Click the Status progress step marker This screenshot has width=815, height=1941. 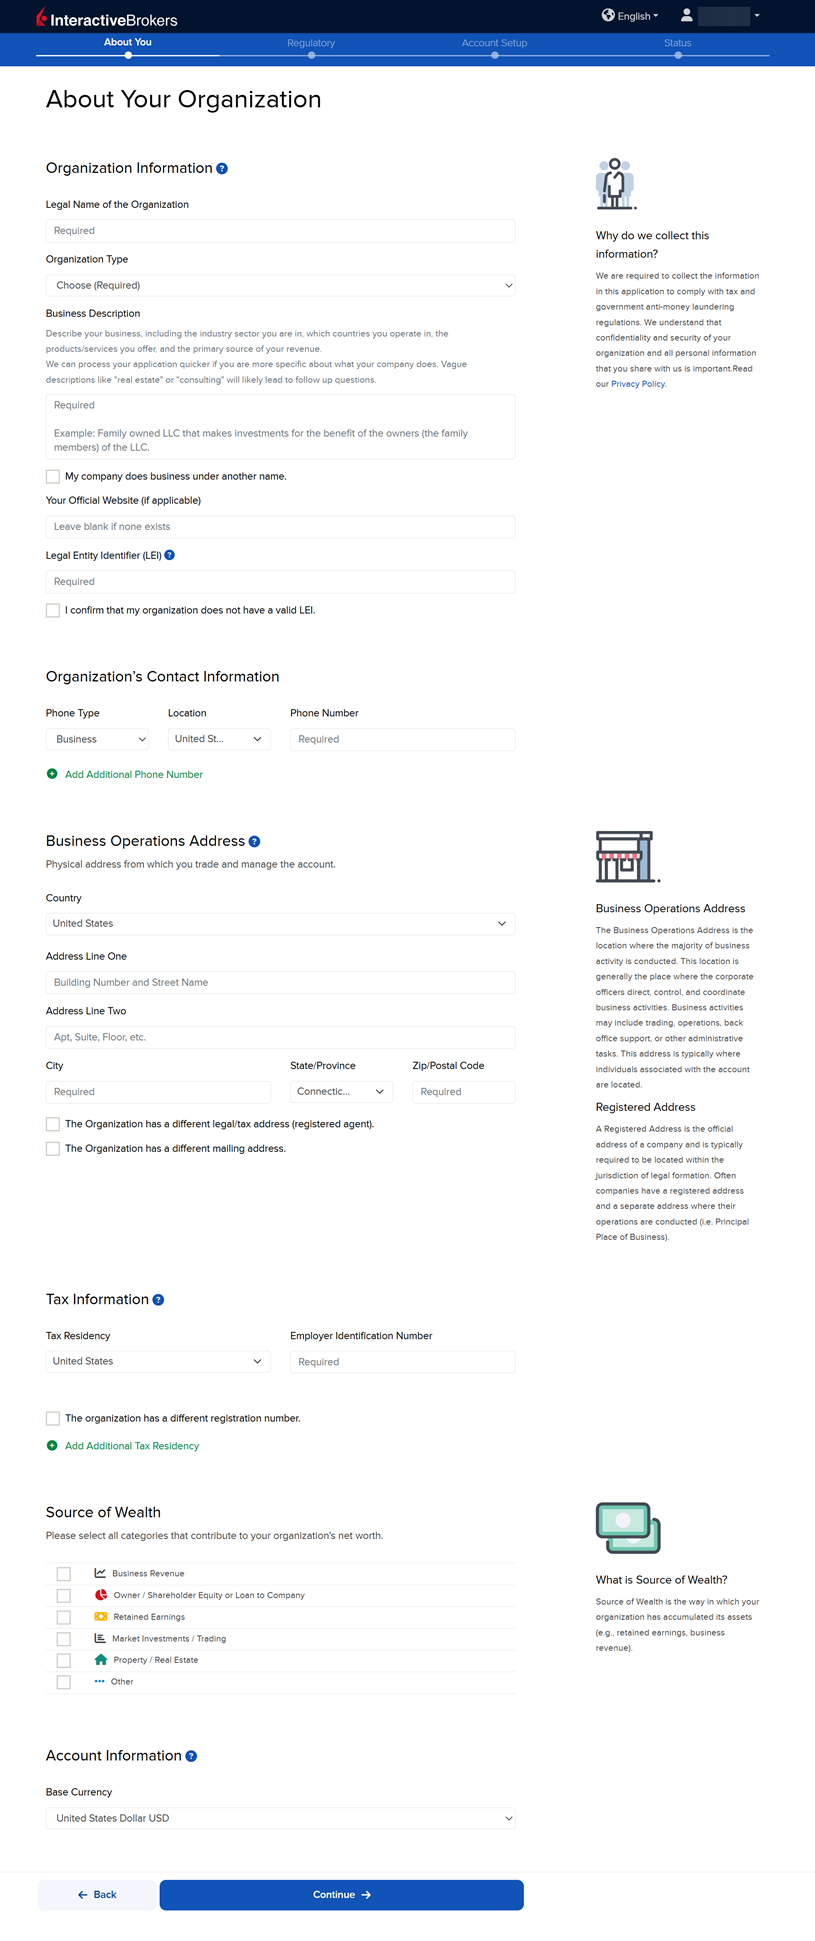tap(678, 55)
